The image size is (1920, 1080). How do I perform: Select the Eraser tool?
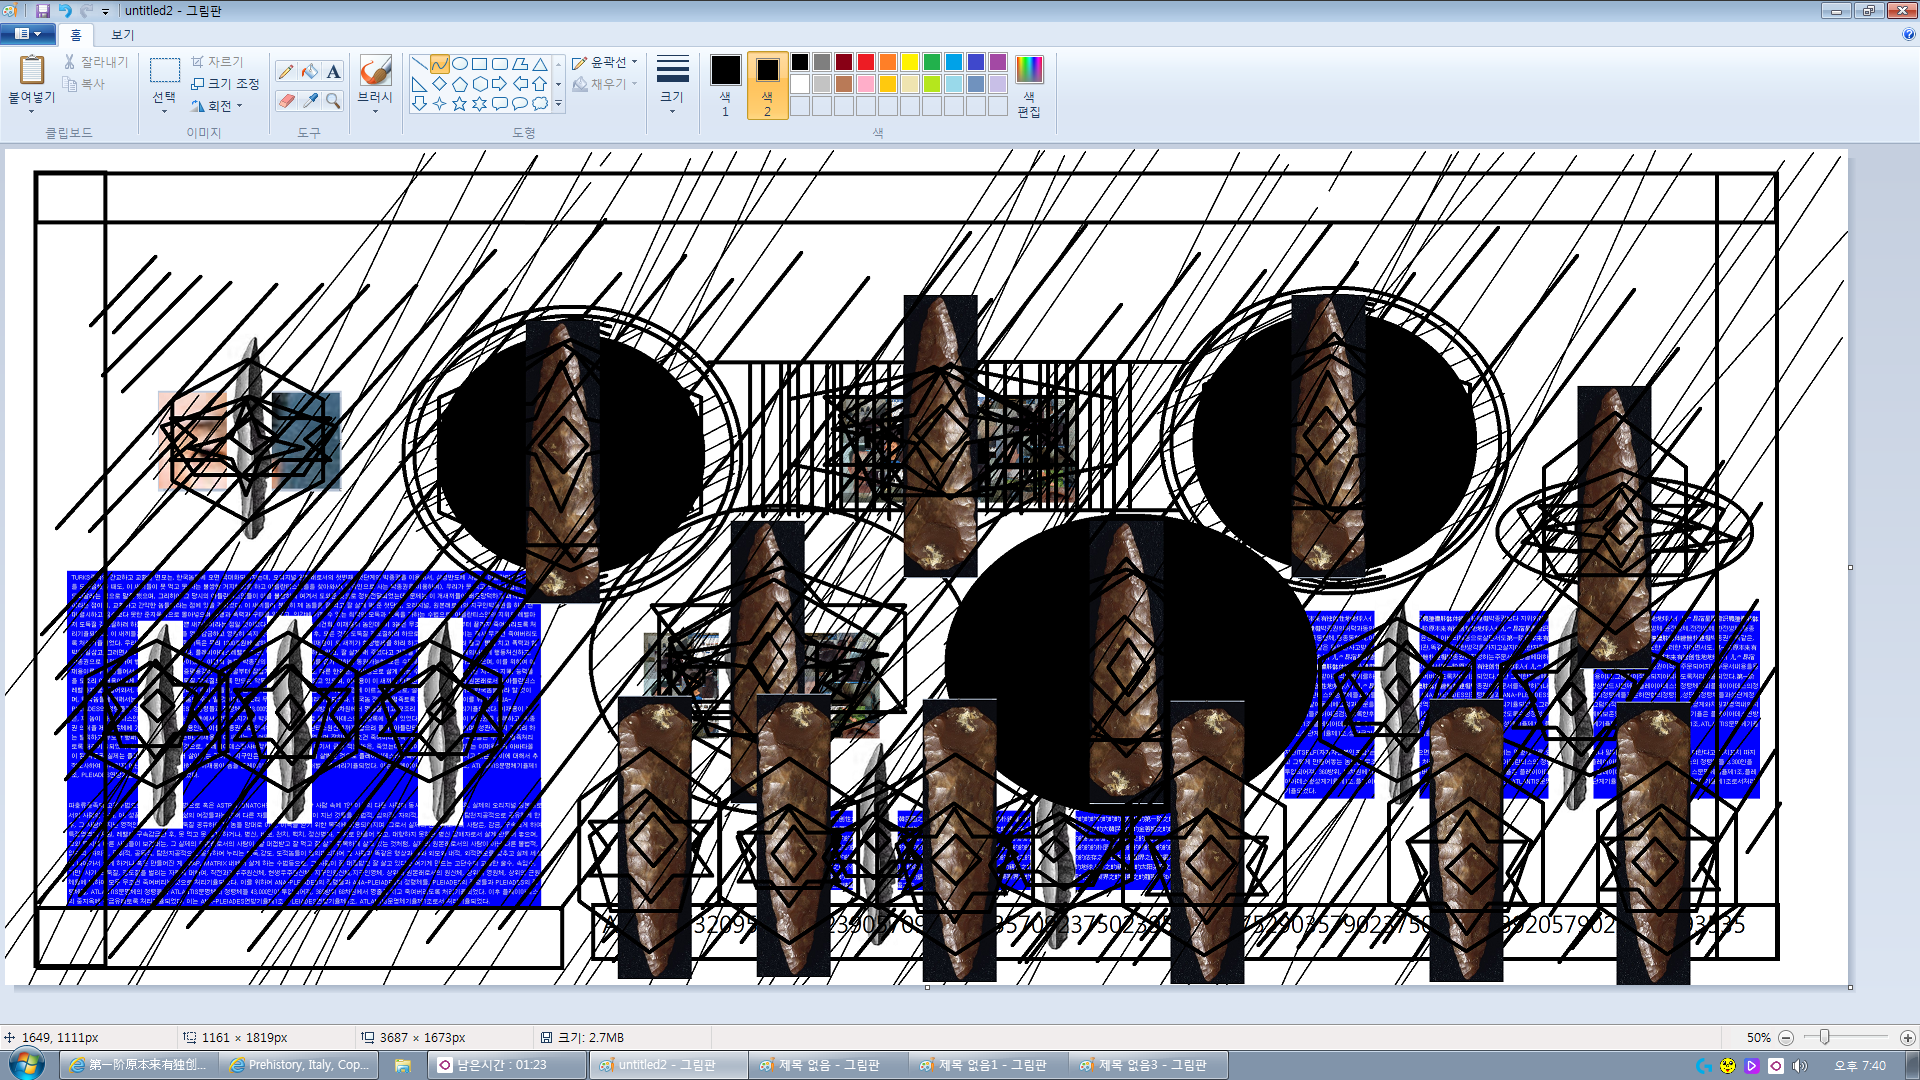pos(286,101)
